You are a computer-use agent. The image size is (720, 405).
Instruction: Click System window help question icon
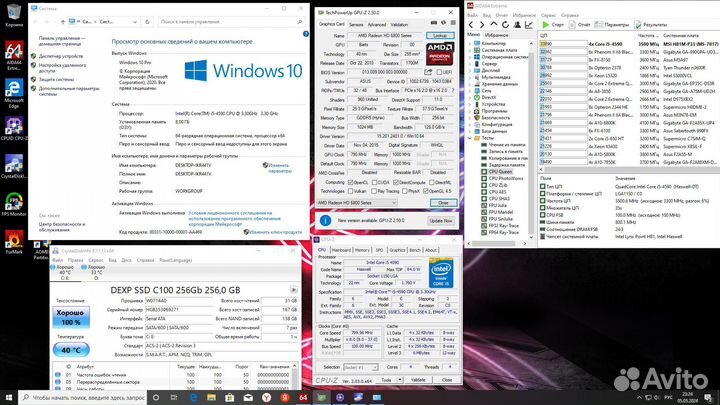[x=306, y=34]
